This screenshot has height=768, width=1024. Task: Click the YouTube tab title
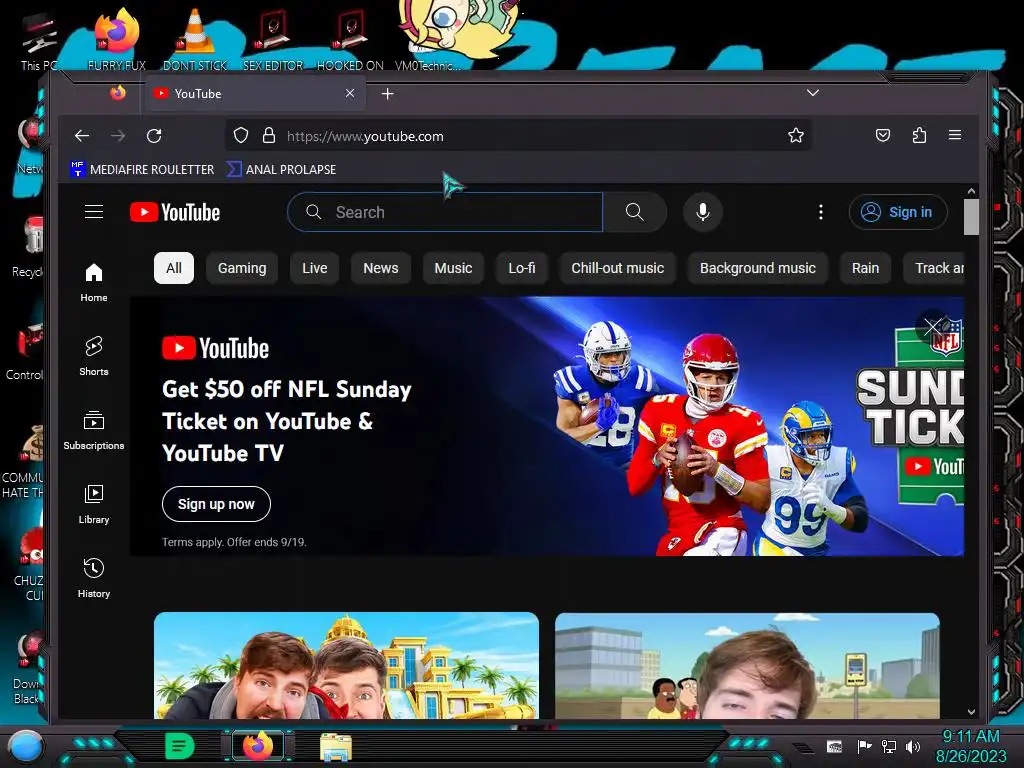[x=198, y=93]
